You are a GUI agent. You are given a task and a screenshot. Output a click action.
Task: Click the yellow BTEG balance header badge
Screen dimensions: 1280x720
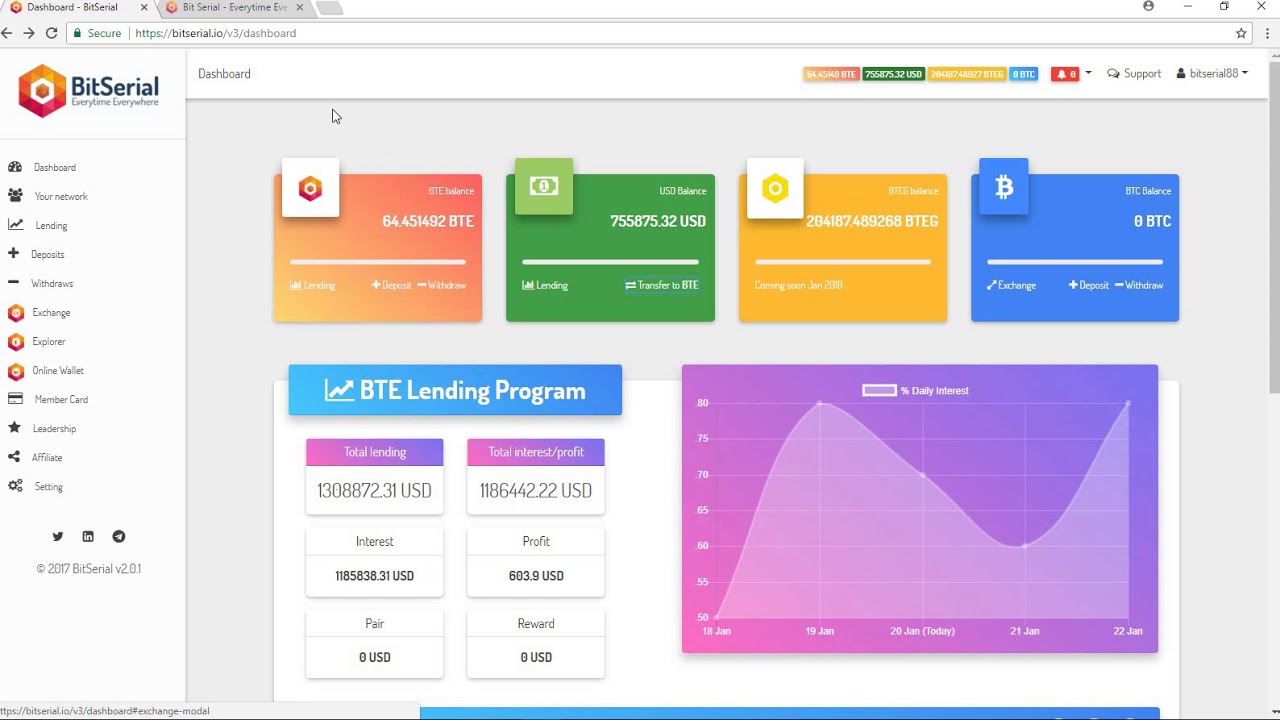967,74
